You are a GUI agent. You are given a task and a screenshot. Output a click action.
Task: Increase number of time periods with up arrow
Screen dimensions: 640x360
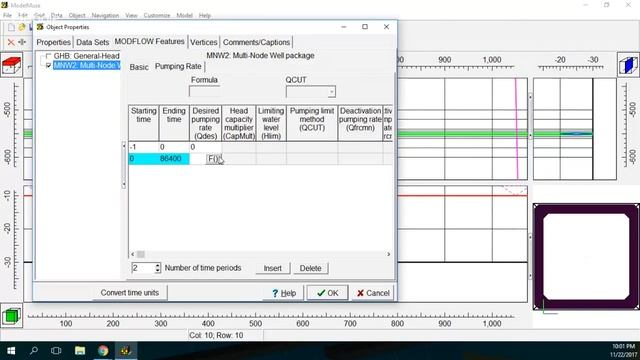[158, 265]
